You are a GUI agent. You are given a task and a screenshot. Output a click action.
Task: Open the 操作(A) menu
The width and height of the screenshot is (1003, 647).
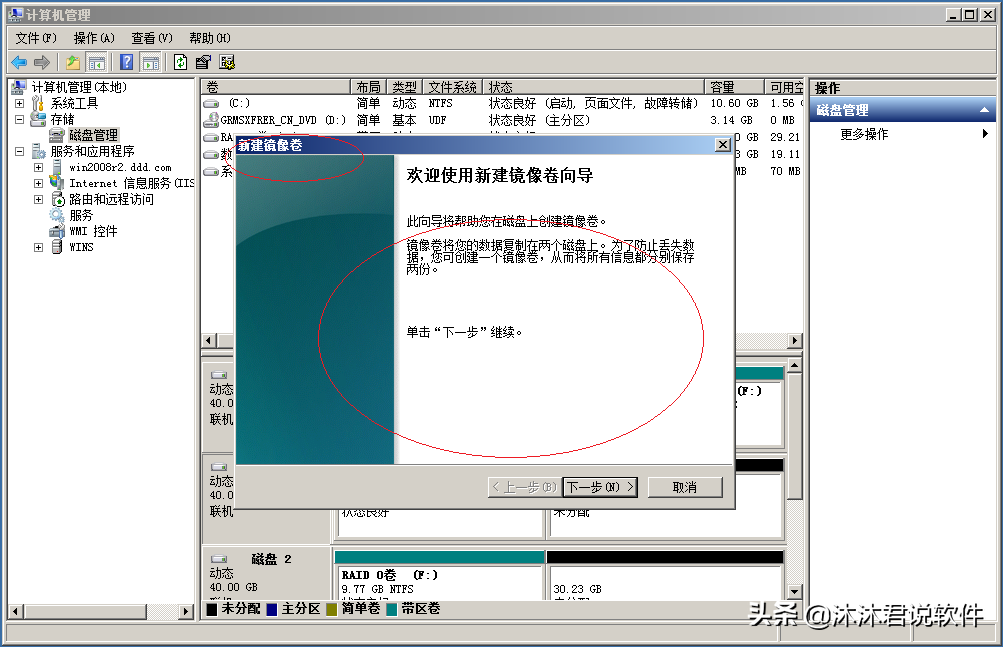[x=94, y=38]
